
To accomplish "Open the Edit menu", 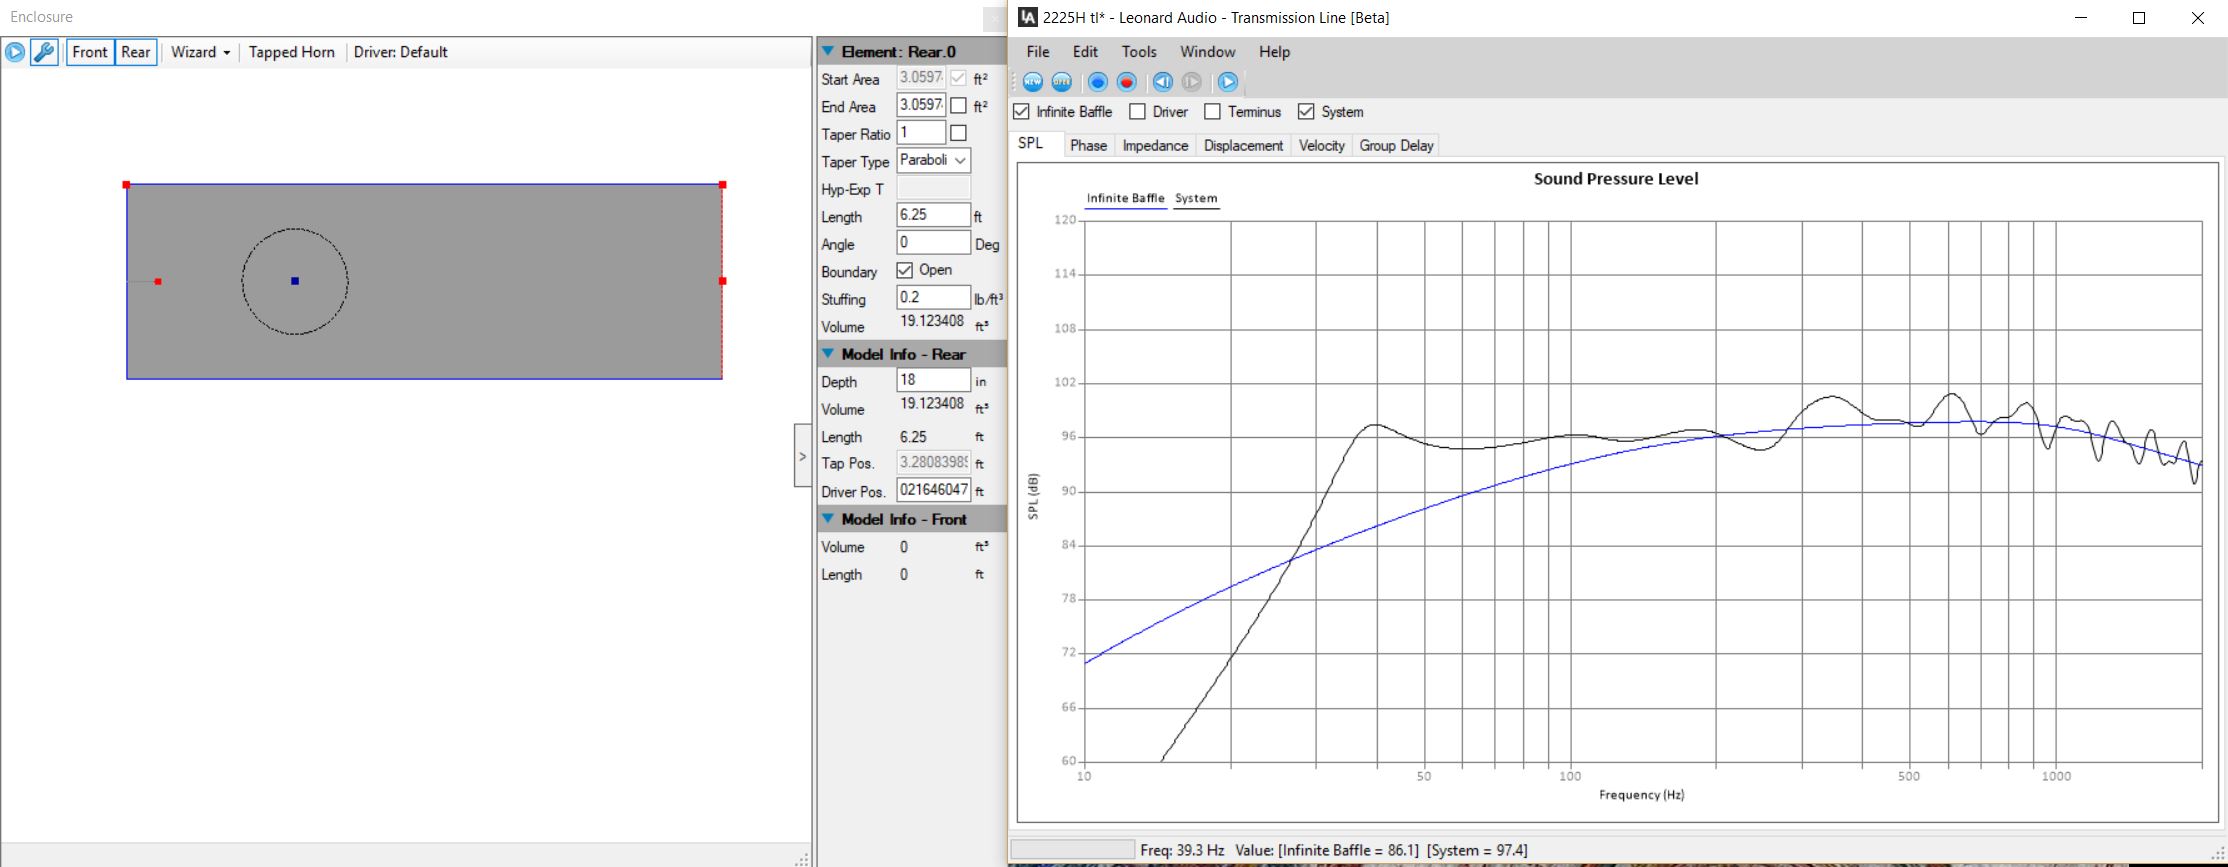I will (1085, 52).
